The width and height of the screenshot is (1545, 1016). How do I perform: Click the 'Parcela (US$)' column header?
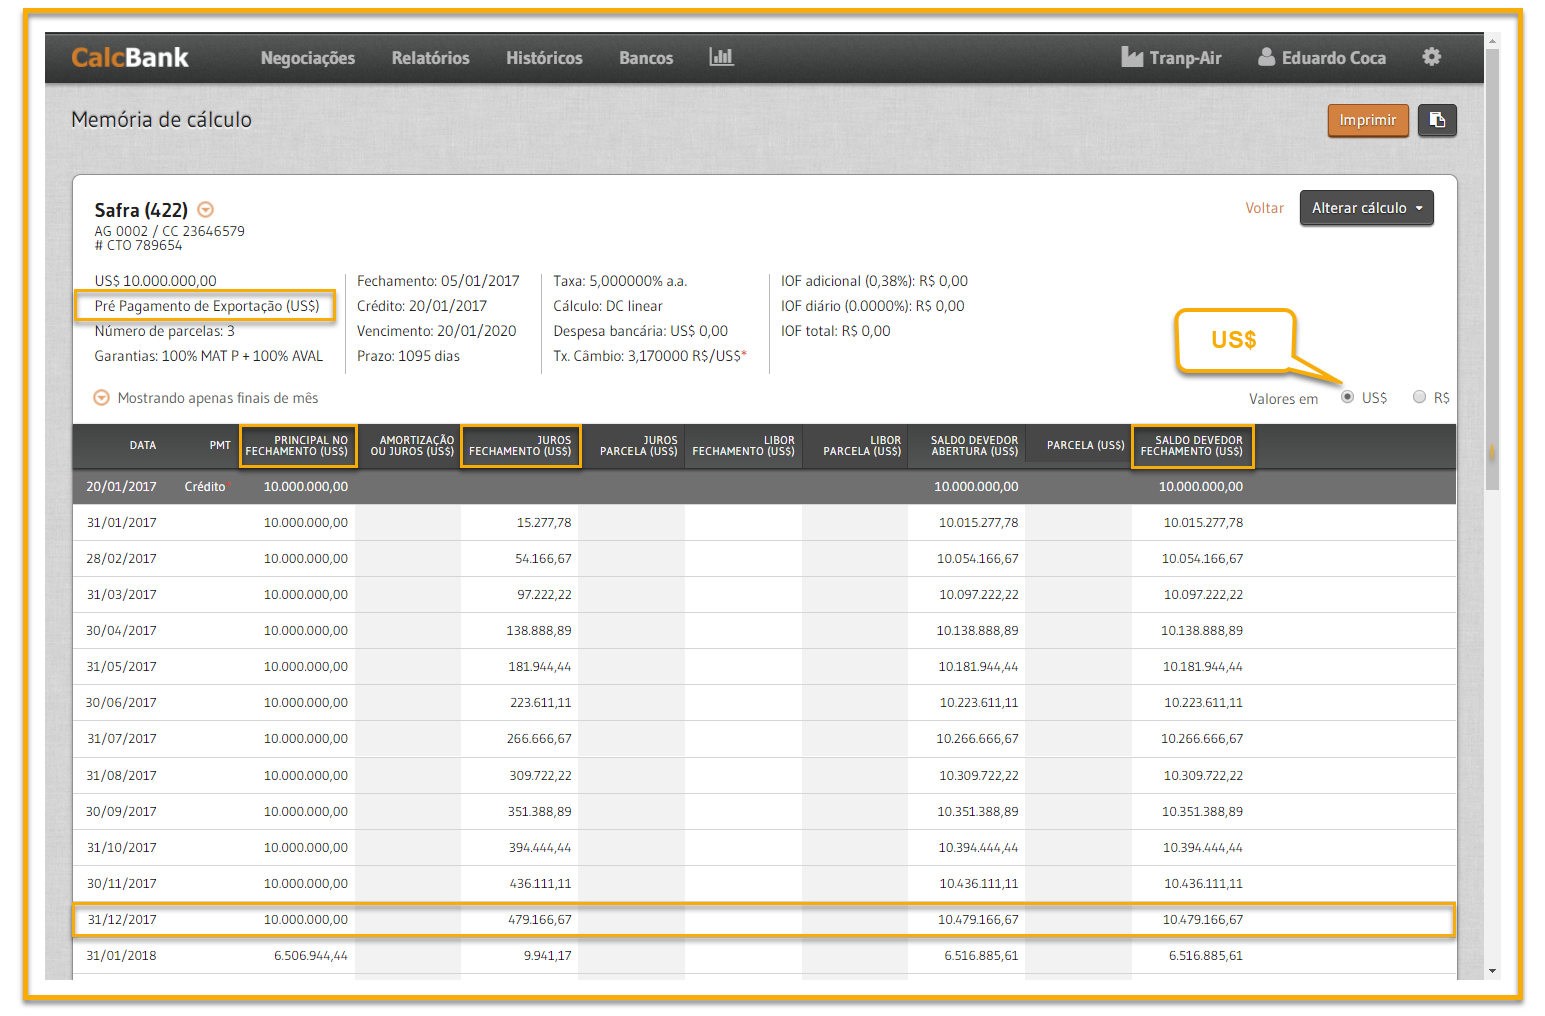(x=1086, y=446)
